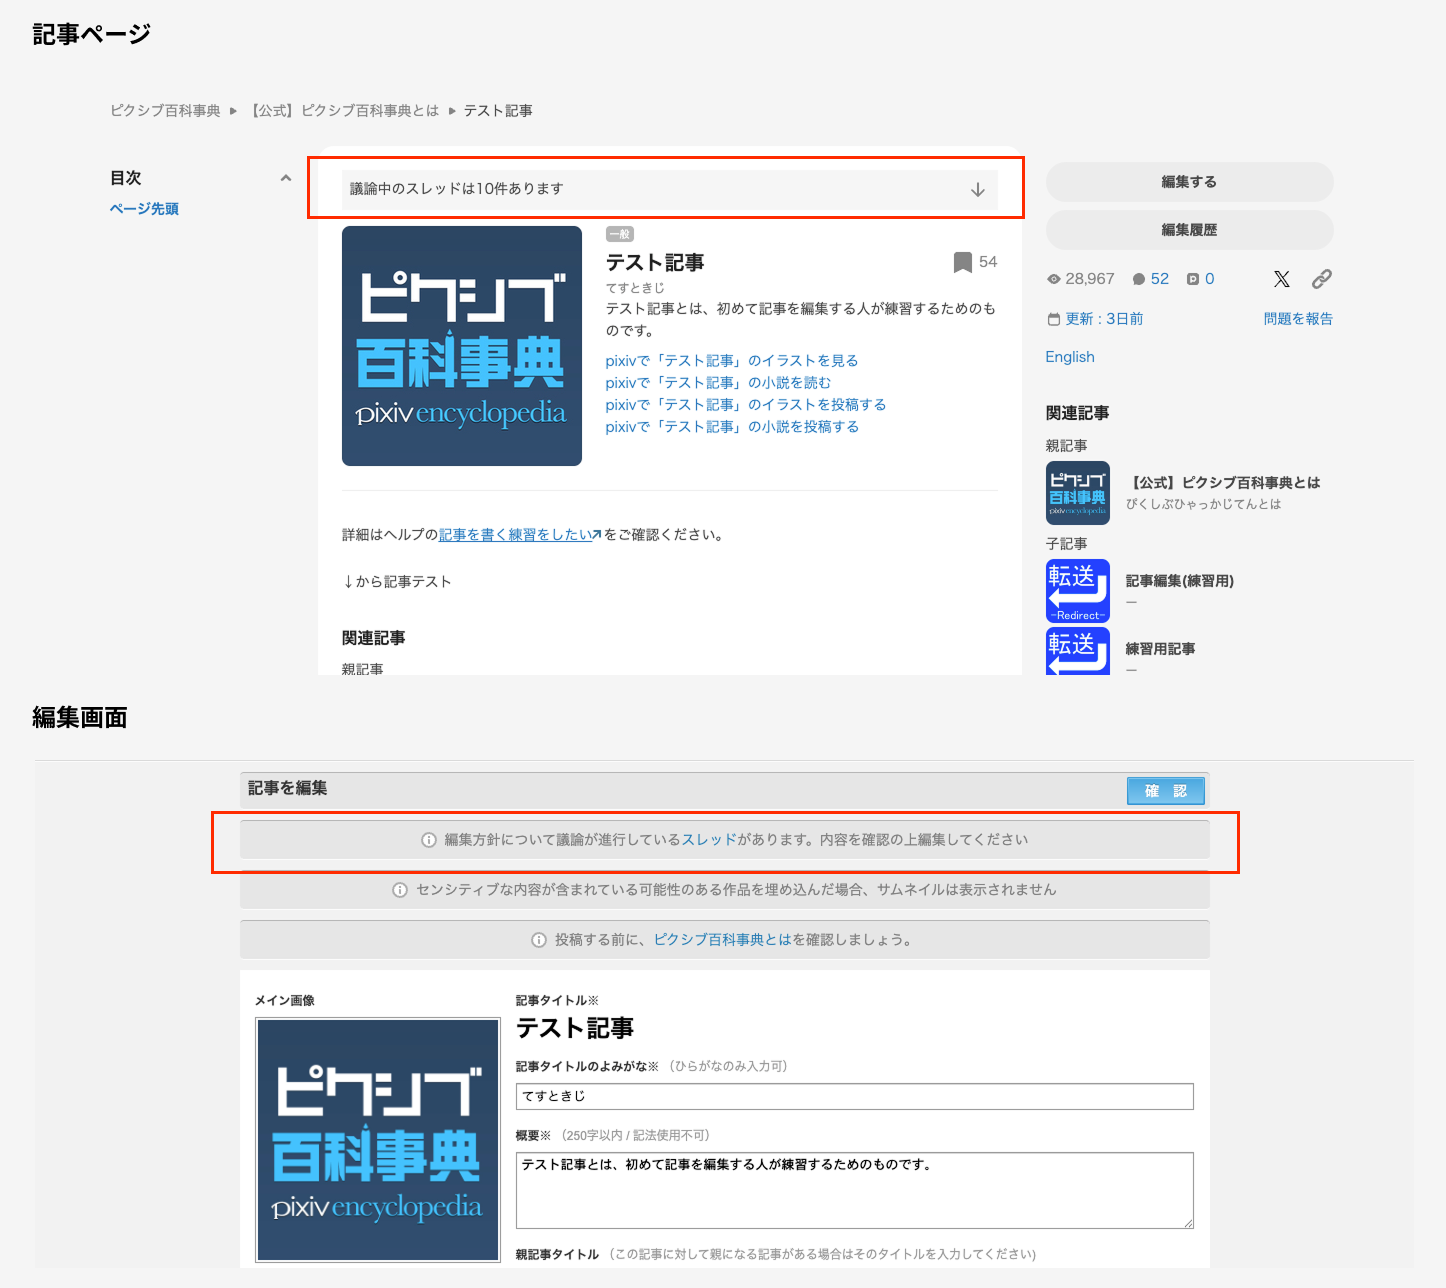1446x1288 pixels.
Task: Click the 議論中のスレッドは10件あります notice text
Action: [457, 189]
